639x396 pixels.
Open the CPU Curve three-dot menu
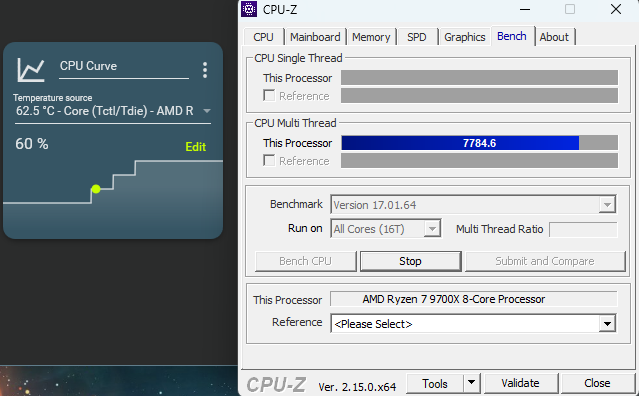click(x=205, y=70)
